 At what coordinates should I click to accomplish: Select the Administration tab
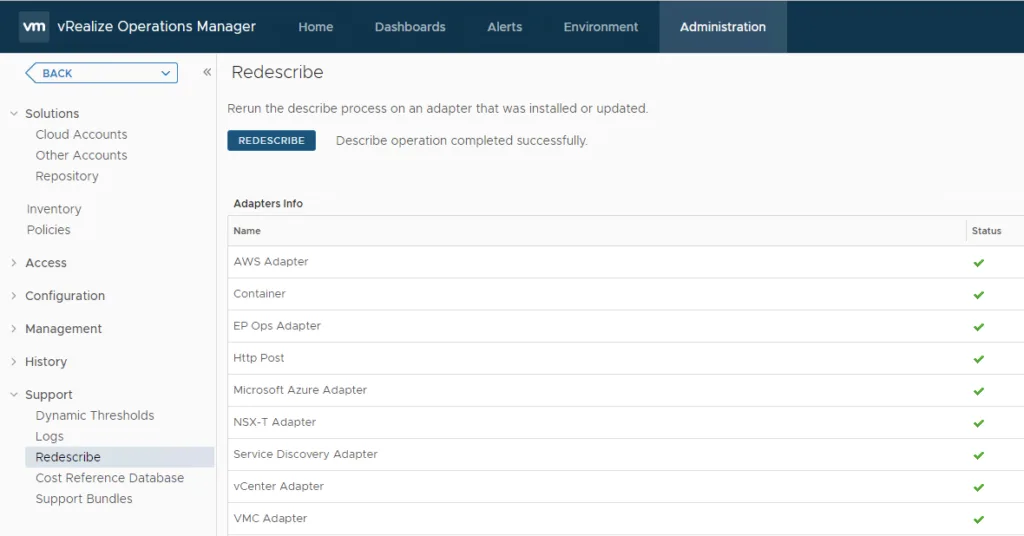[723, 27]
